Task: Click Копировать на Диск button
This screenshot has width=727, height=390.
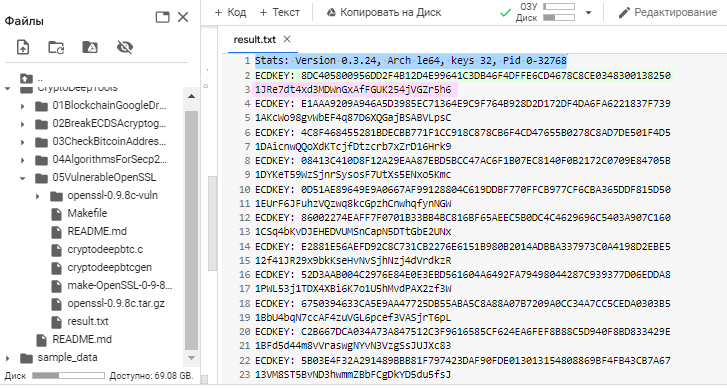Action: click(x=384, y=13)
